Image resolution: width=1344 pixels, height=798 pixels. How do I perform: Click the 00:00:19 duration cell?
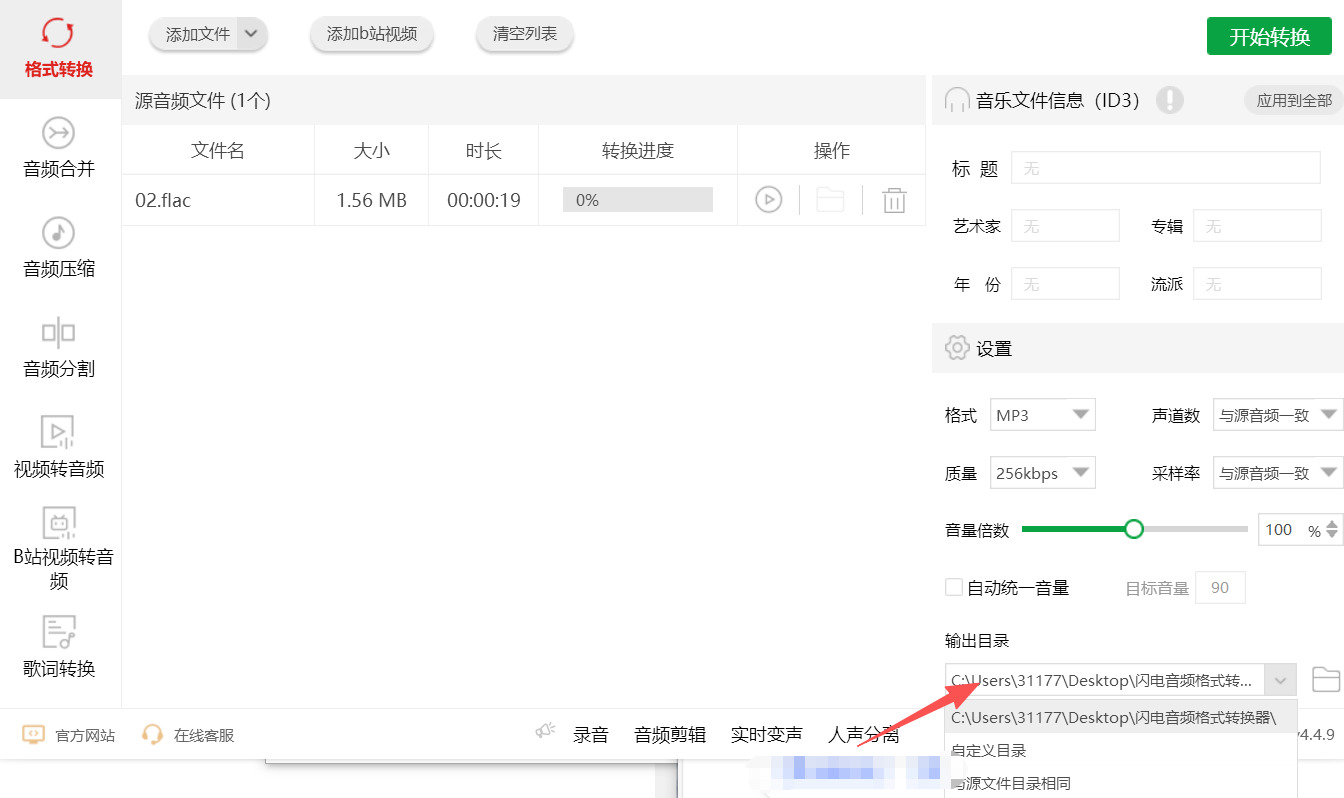click(x=484, y=200)
